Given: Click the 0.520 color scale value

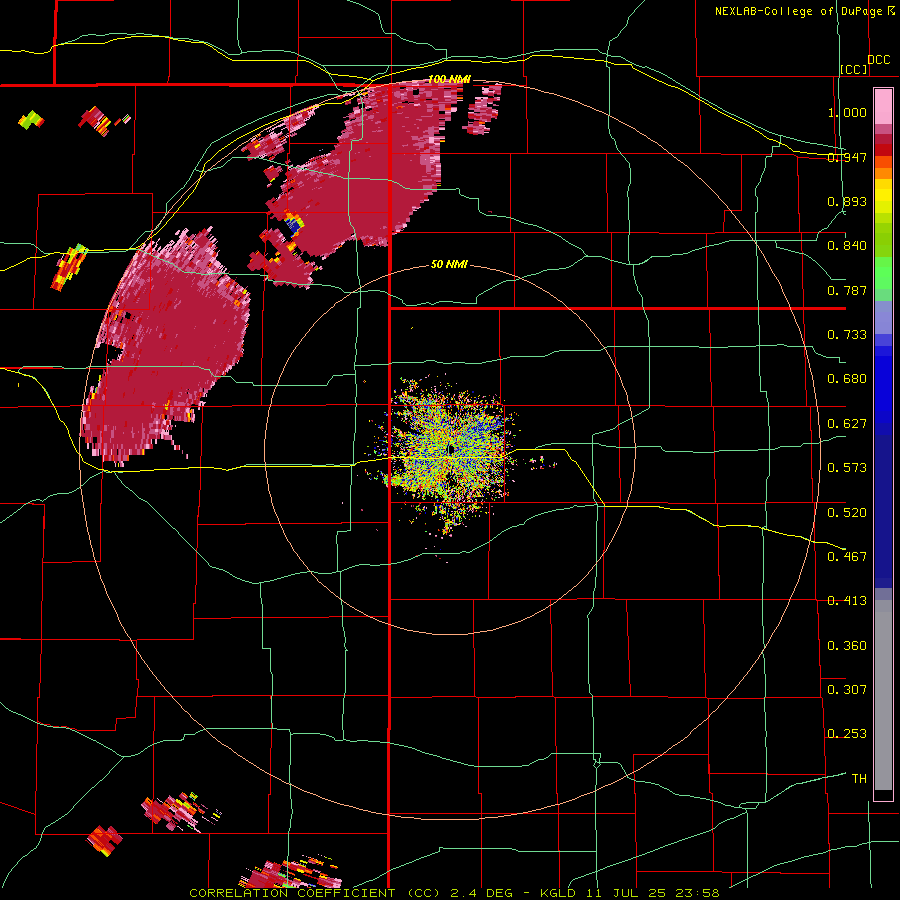Looking at the screenshot, I should [847, 513].
